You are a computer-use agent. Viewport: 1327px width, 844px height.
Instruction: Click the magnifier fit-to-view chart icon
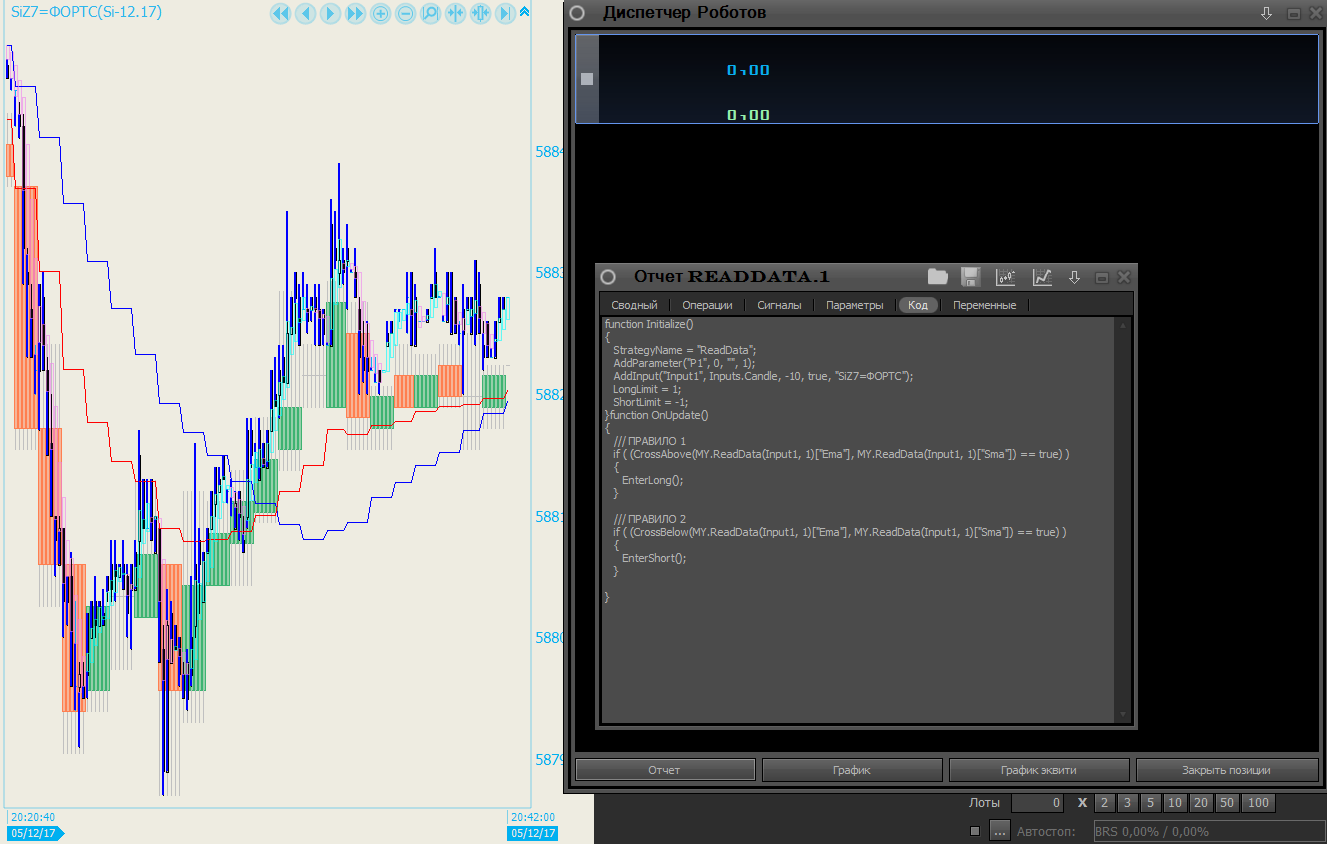tap(430, 13)
